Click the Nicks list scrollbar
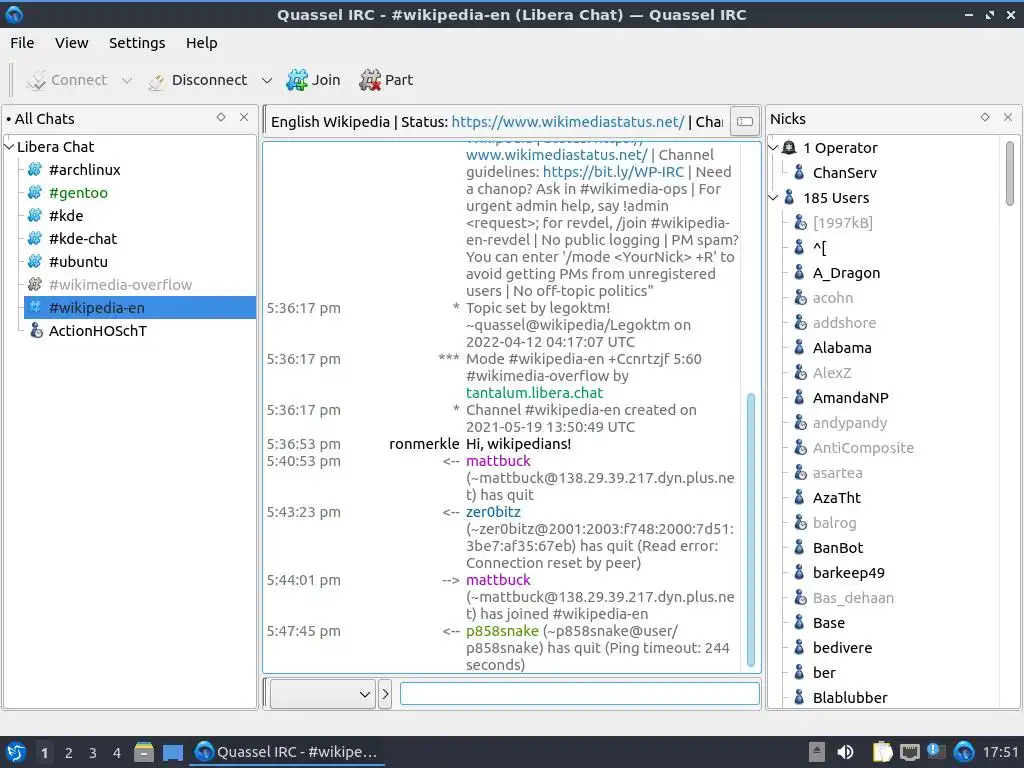This screenshot has width=1024, height=768. [1010, 174]
